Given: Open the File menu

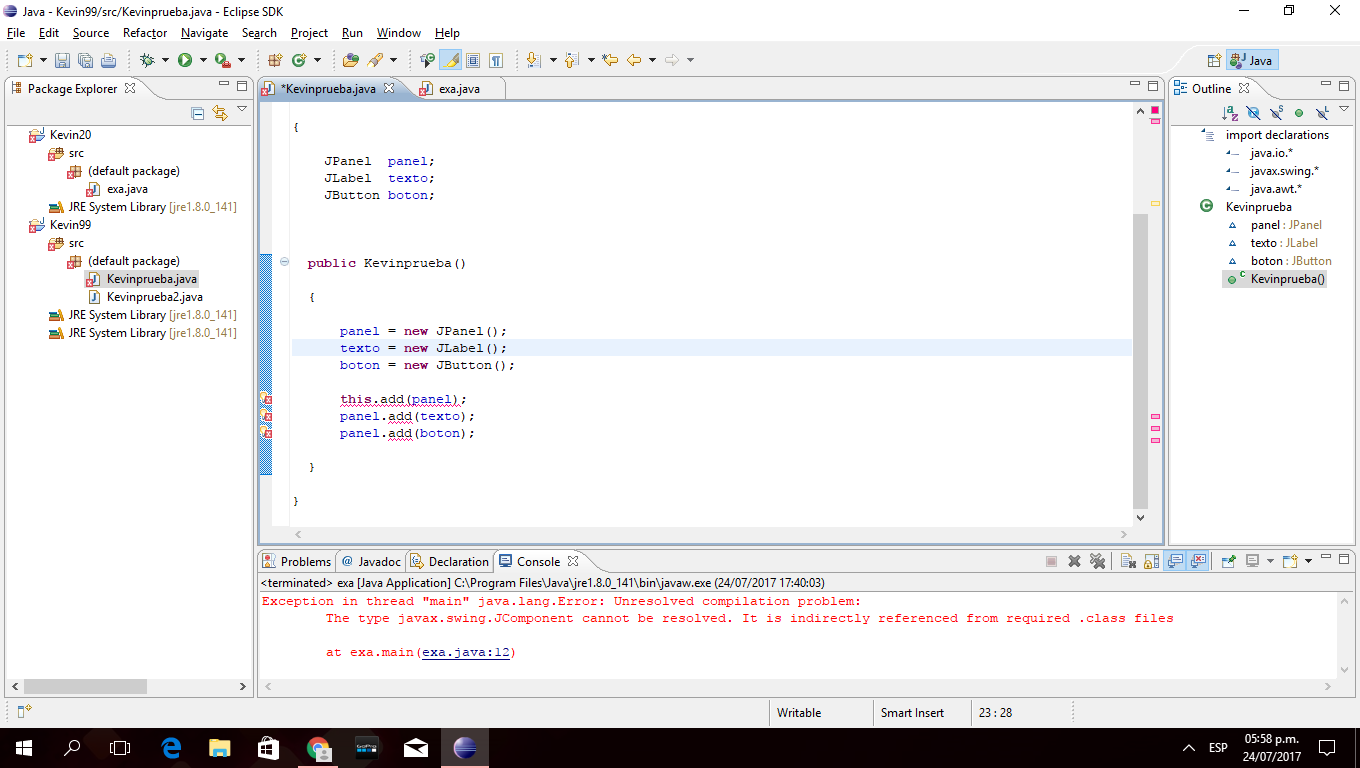Looking at the screenshot, I should [15, 33].
